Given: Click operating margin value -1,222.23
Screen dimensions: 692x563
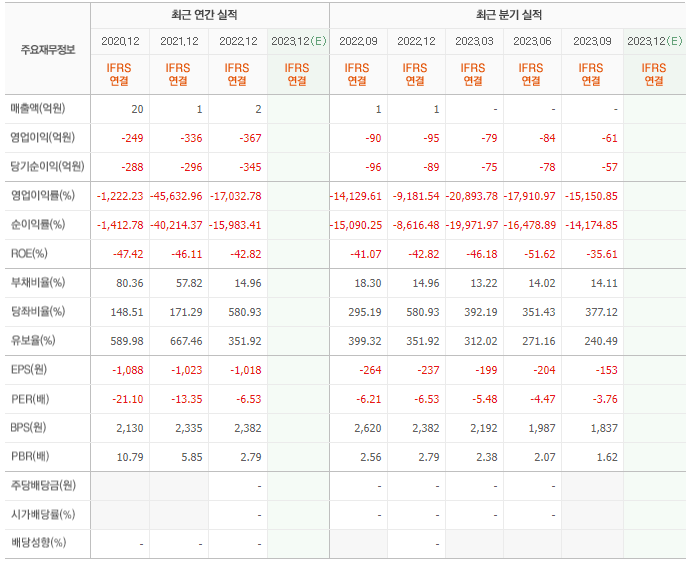Looking at the screenshot, I should pyautogui.click(x=120, y=196).
